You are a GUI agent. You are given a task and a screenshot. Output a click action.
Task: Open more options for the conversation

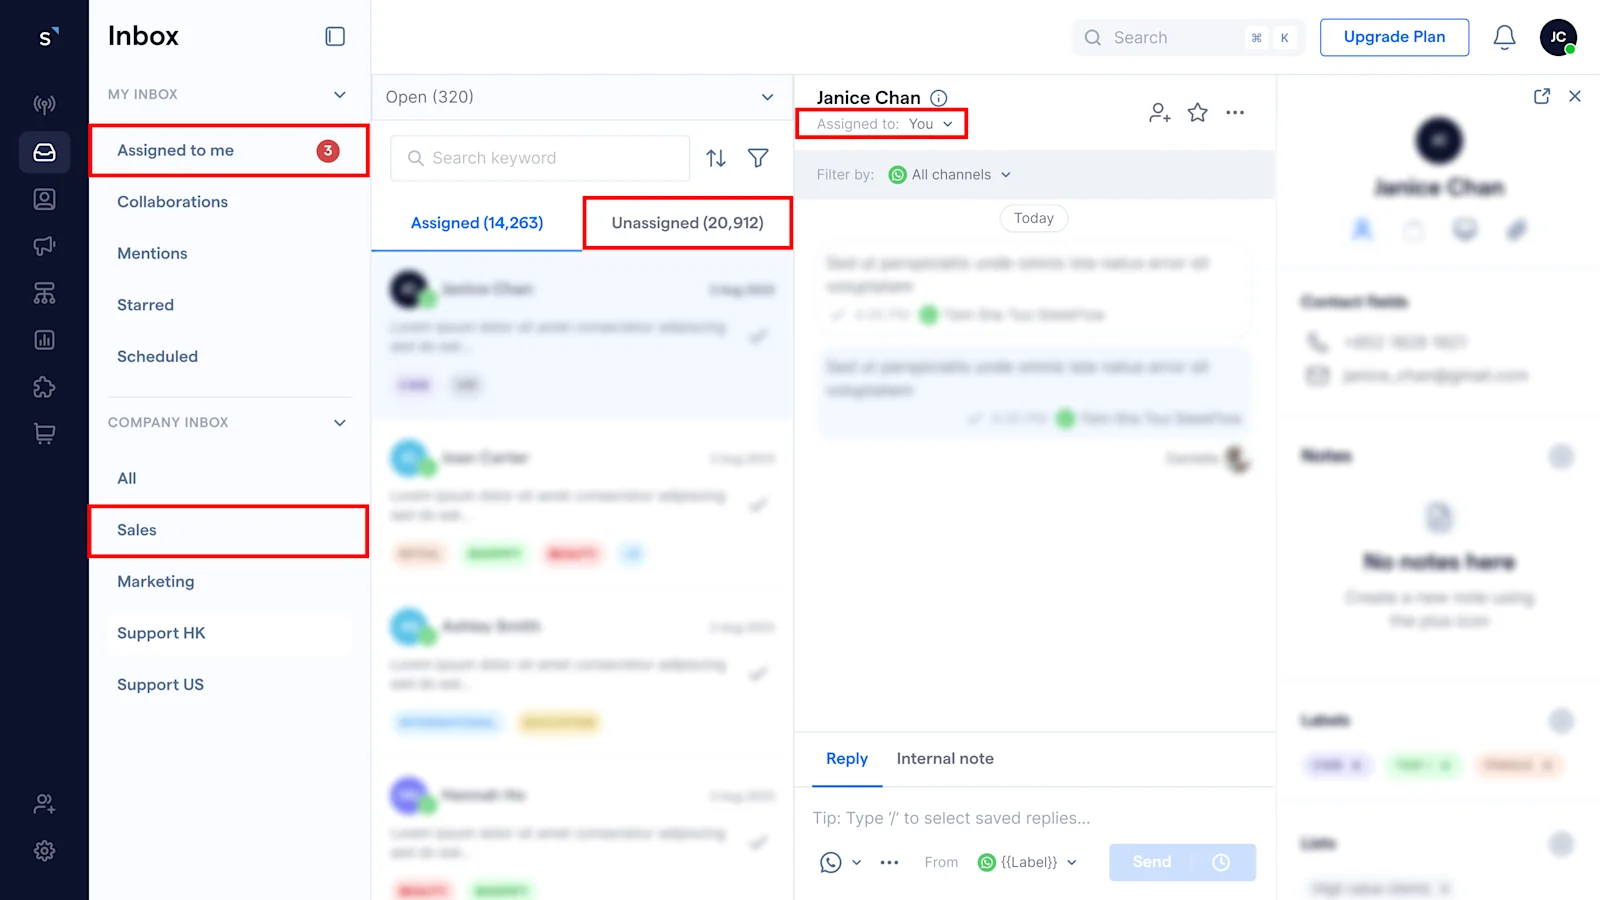pos(1234,112)
